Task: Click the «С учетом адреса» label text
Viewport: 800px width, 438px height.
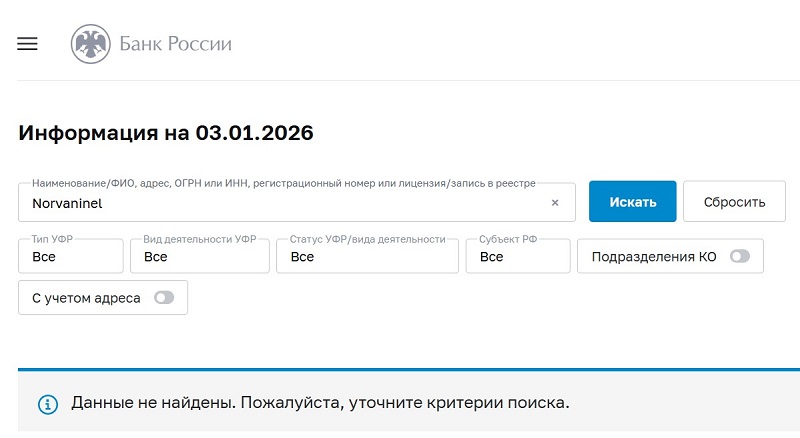Action: 86,297
